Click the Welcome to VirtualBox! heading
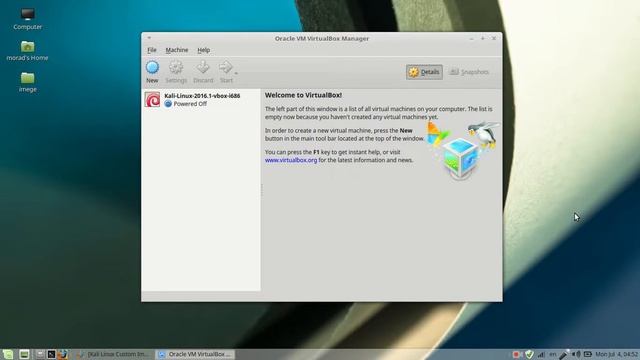This screenshot has height=360, width=640. (x=303, y=95)
